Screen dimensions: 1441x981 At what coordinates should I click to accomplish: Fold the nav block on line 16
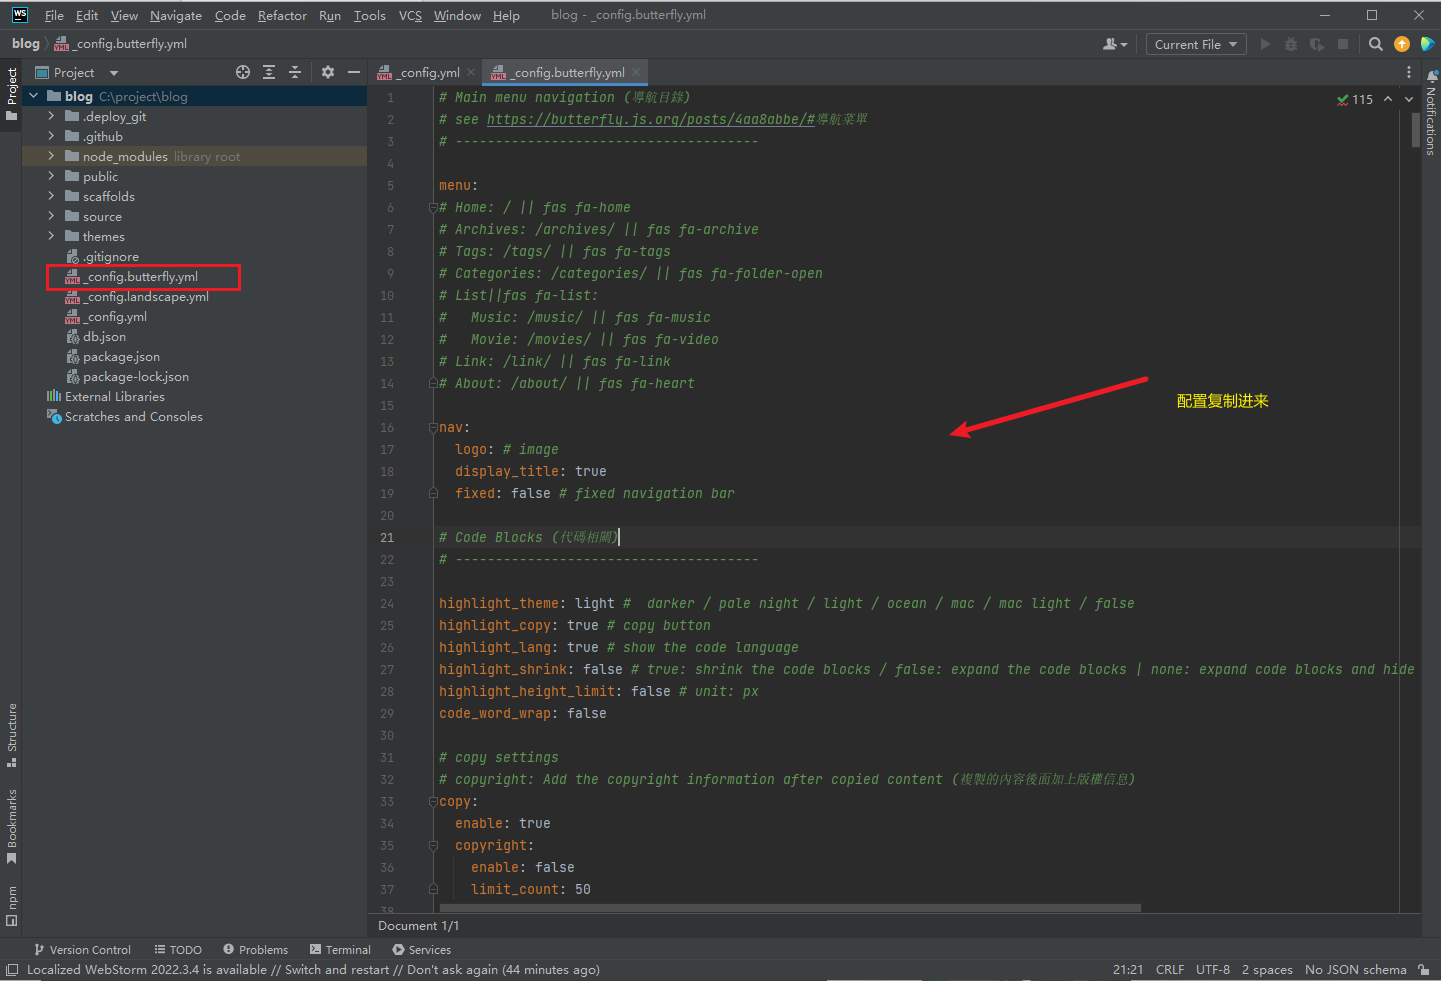pos(433,427)
